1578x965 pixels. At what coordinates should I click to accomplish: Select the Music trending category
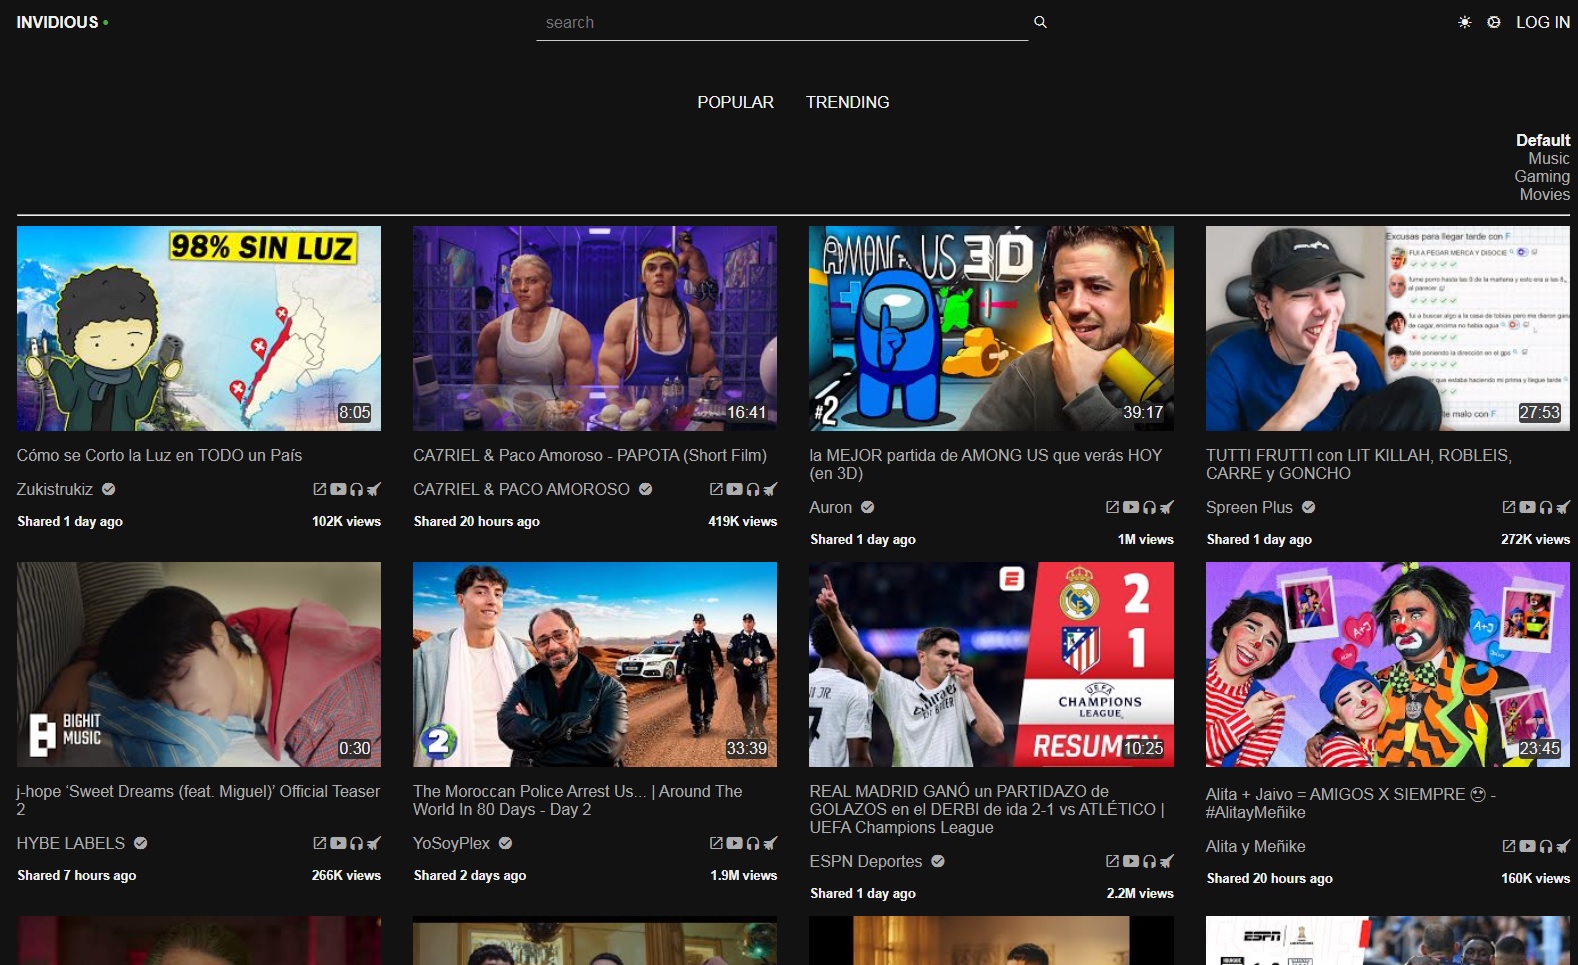[1548, 159]
